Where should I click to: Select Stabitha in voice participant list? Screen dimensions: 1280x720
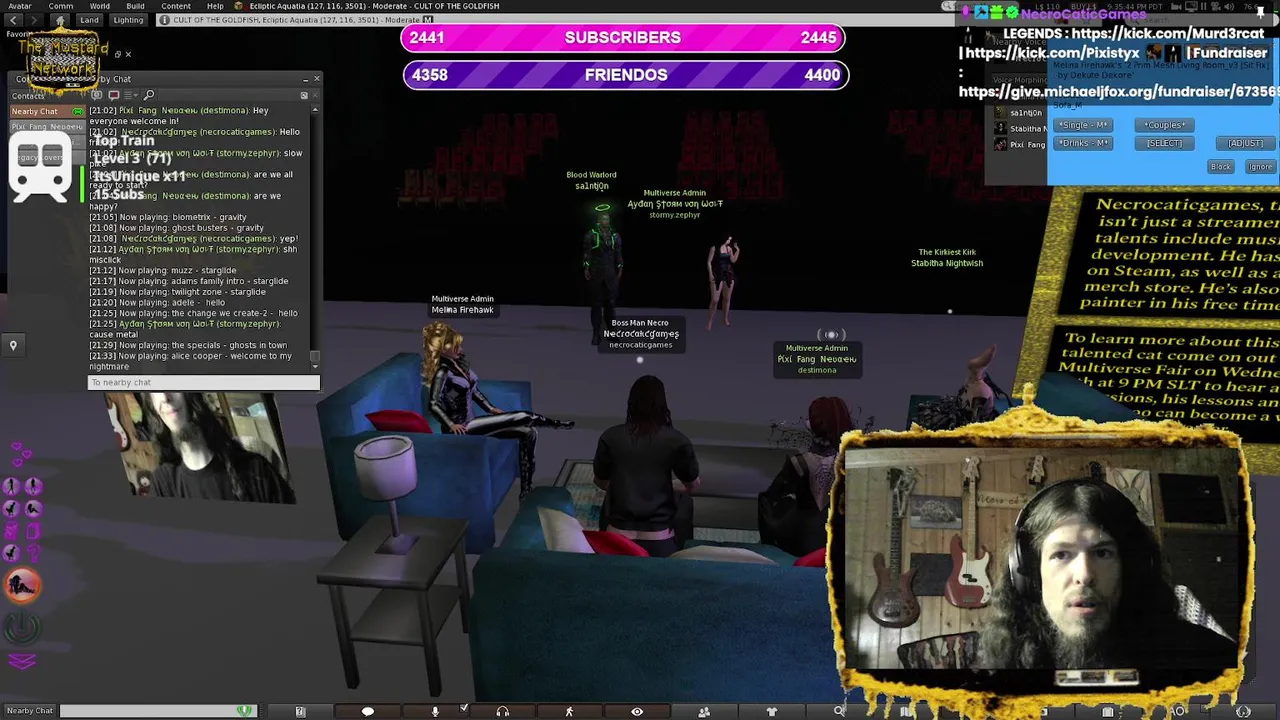click(1020, 128)
